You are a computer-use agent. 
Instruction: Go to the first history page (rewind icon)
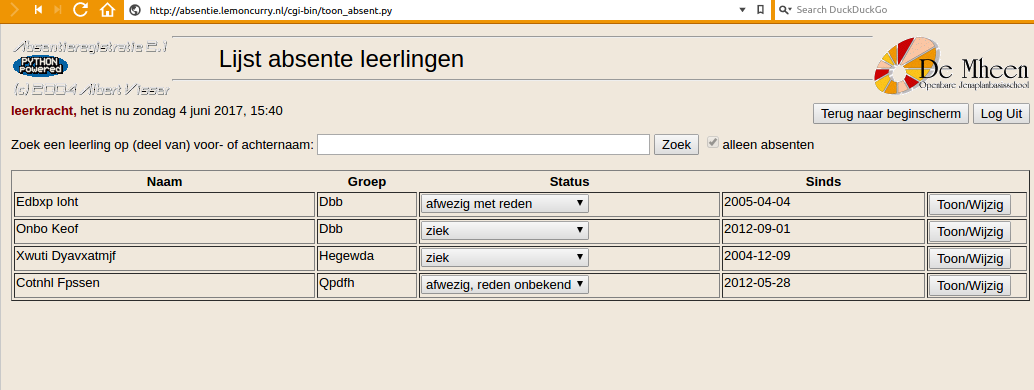(x=38, y=10)
